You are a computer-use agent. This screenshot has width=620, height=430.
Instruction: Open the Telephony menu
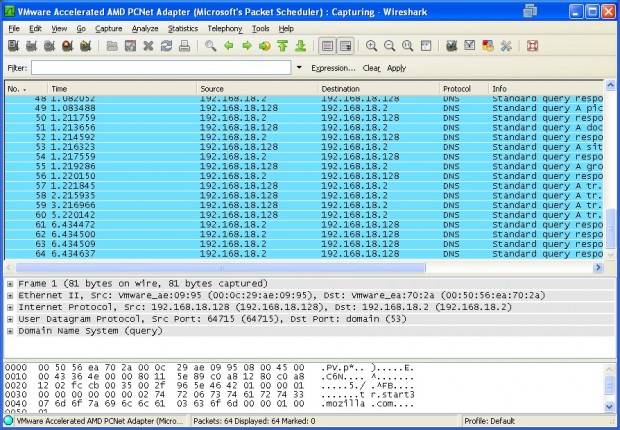pyautogui.click(x=225, y=28)
